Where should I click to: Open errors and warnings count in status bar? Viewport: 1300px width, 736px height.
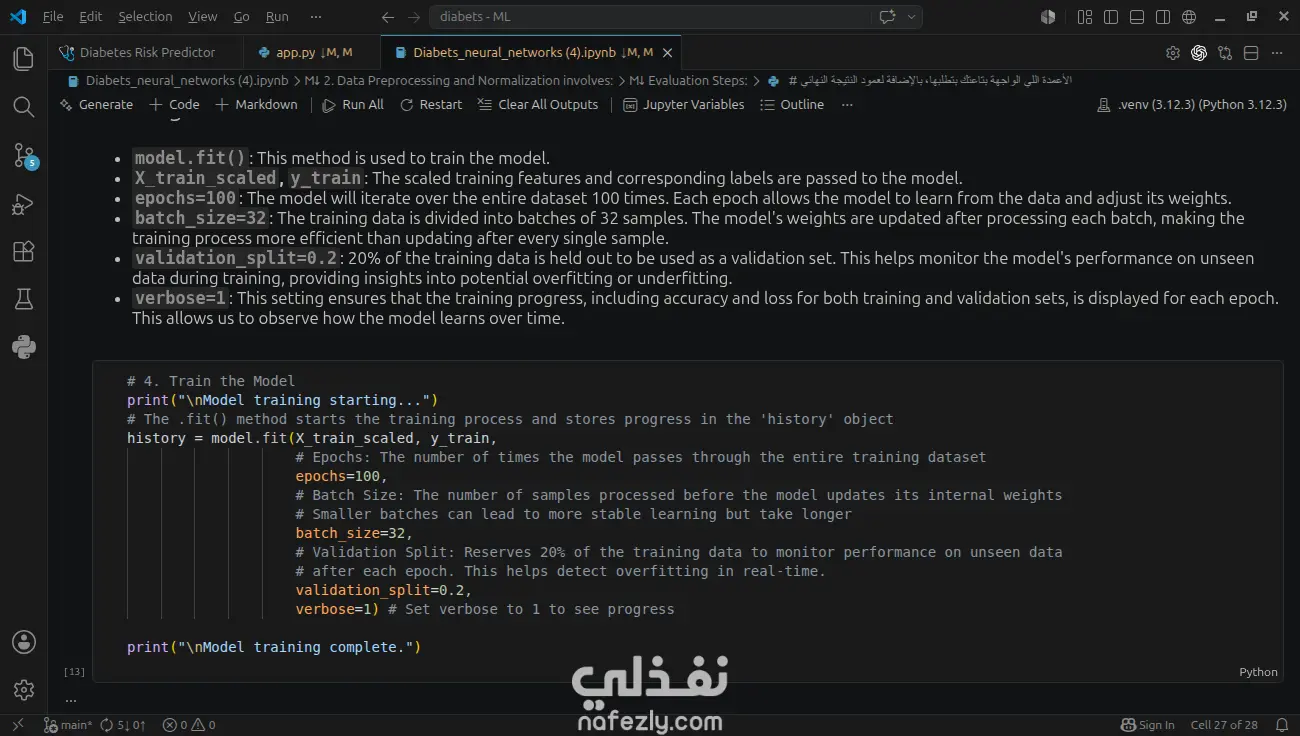pyautogui.click(x=189, y=725)
